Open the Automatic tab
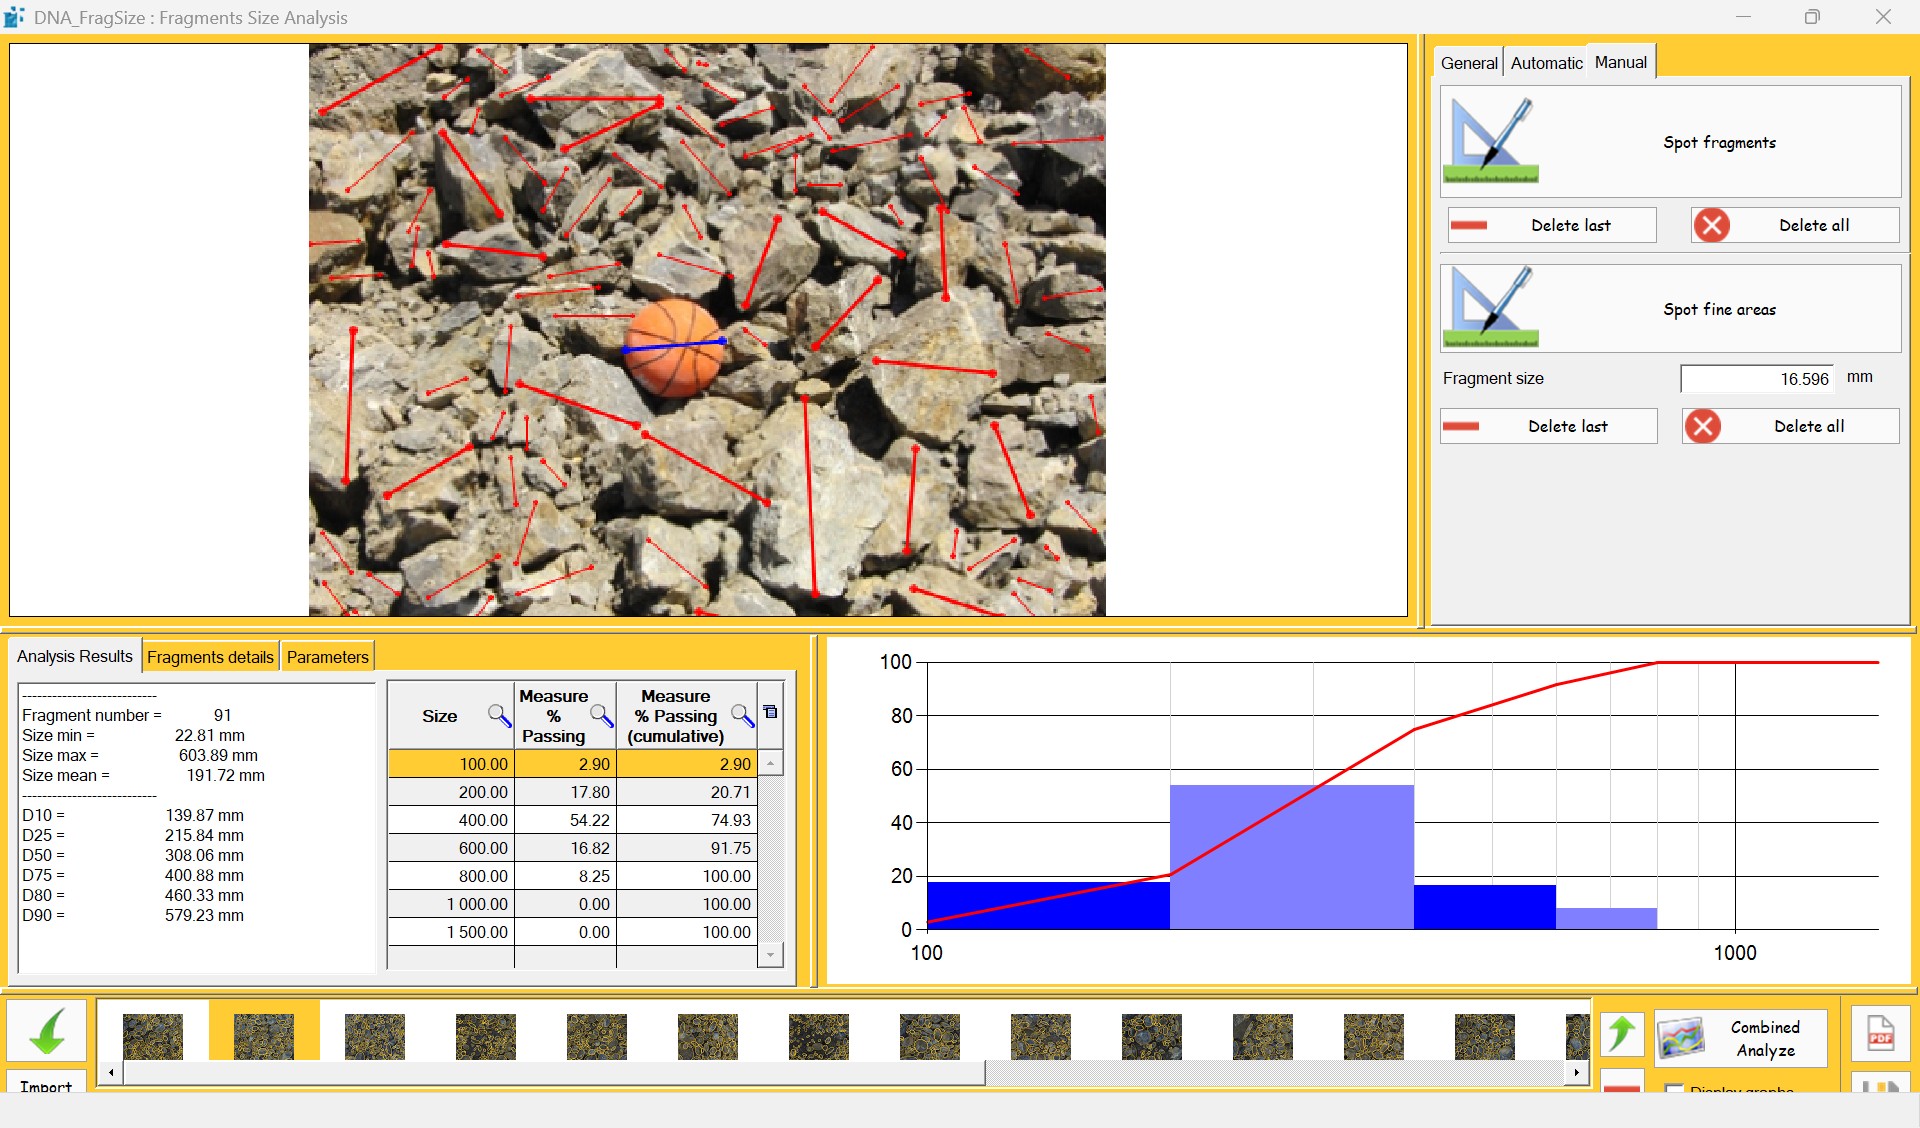The image size is (1920, 1128). point(1546,63)
